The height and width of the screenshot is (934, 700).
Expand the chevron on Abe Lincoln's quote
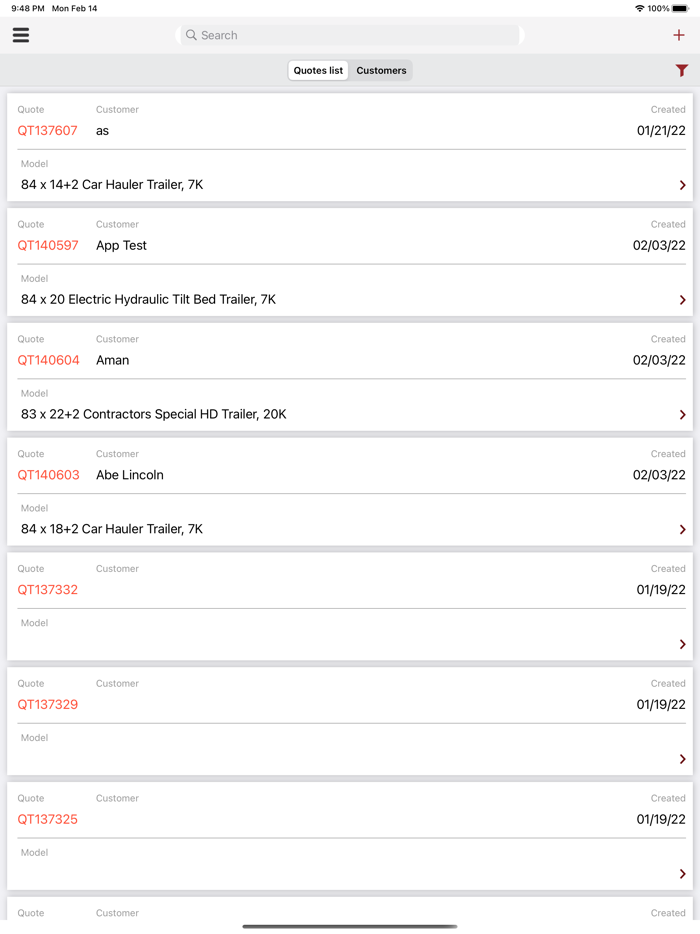(682, 528)
